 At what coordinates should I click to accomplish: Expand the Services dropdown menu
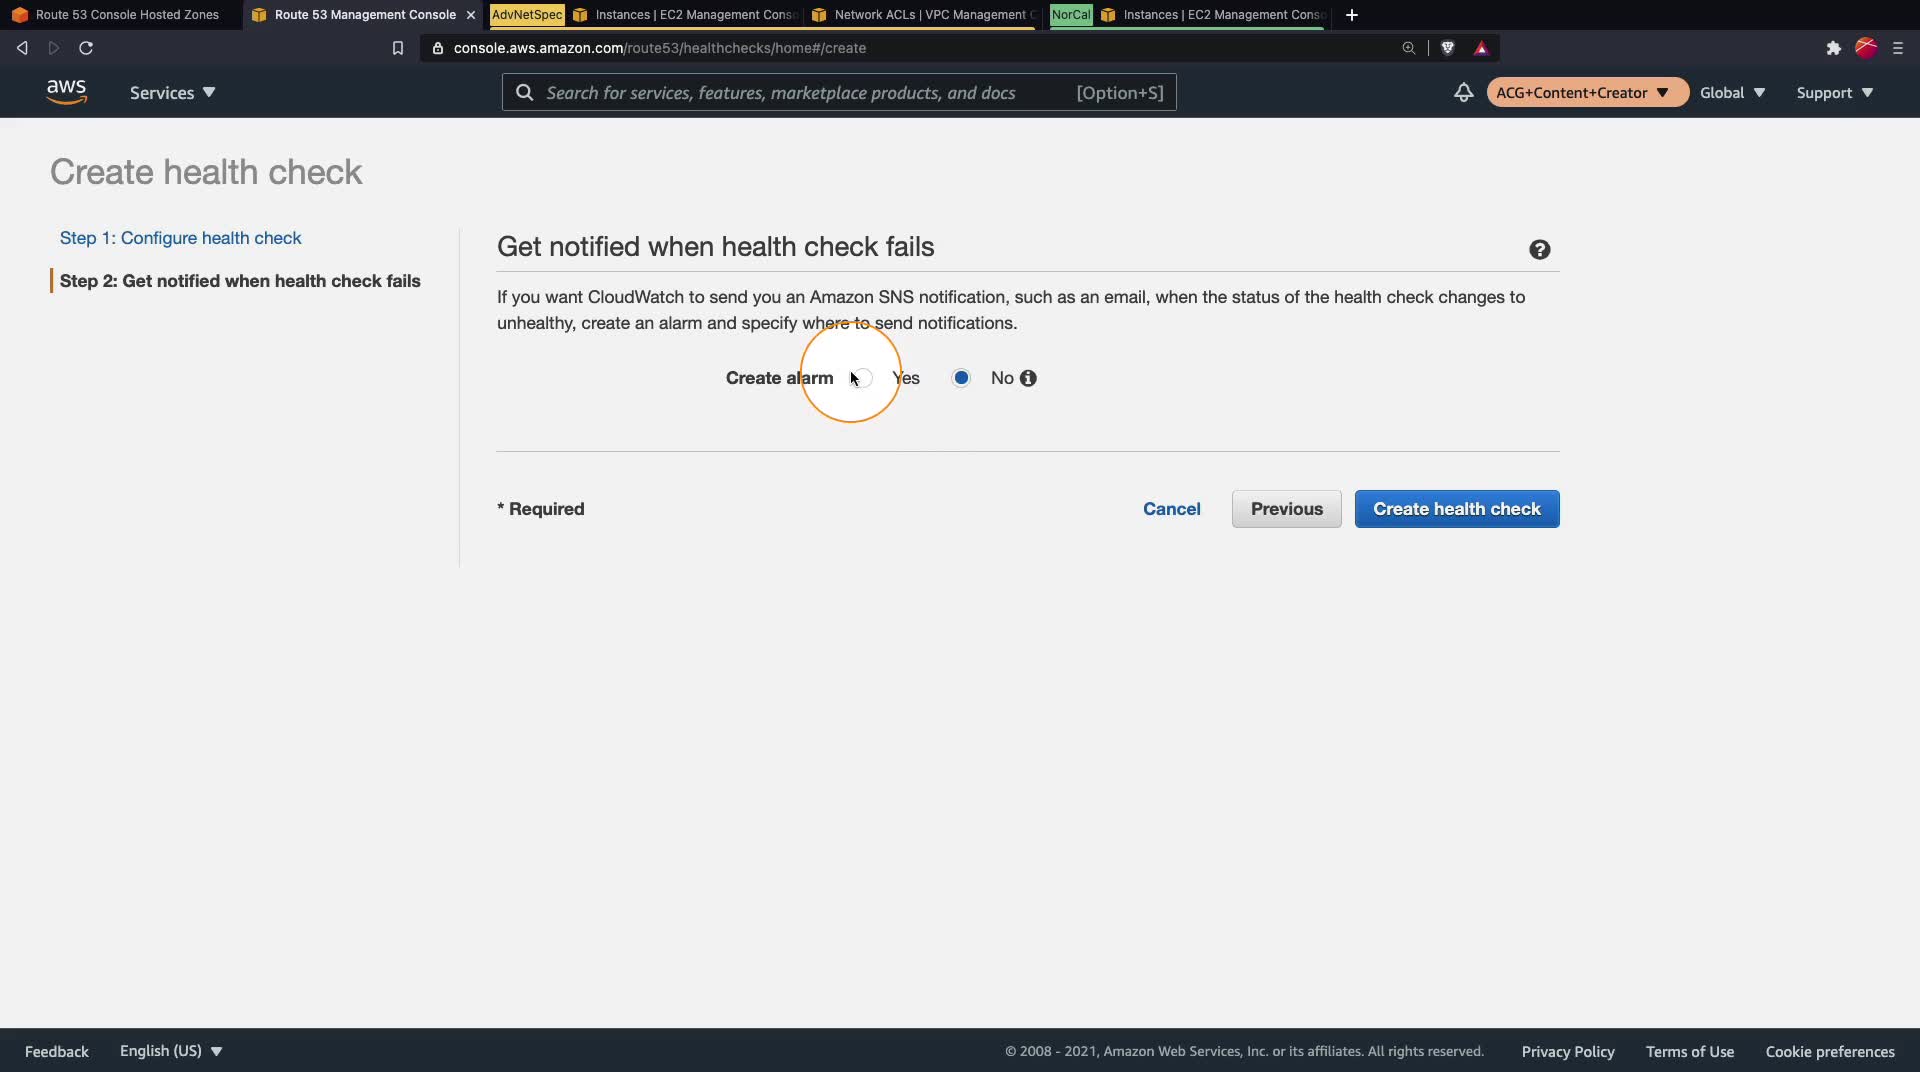point(172,92)
